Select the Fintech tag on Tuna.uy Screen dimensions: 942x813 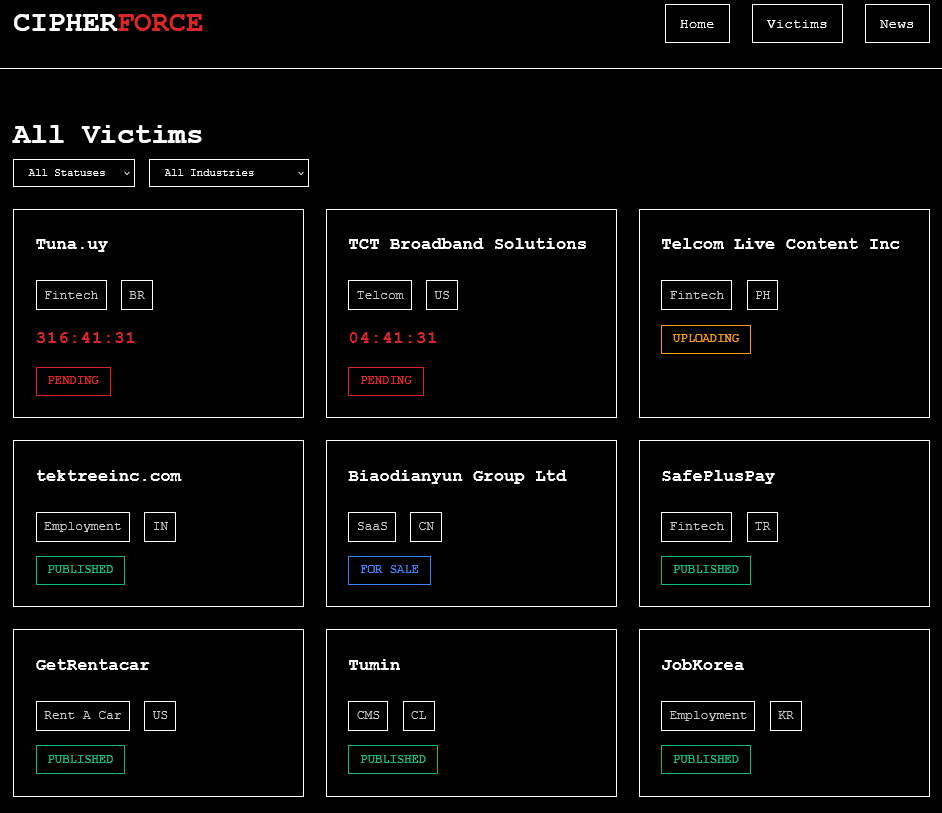click(x=71, y=294)
